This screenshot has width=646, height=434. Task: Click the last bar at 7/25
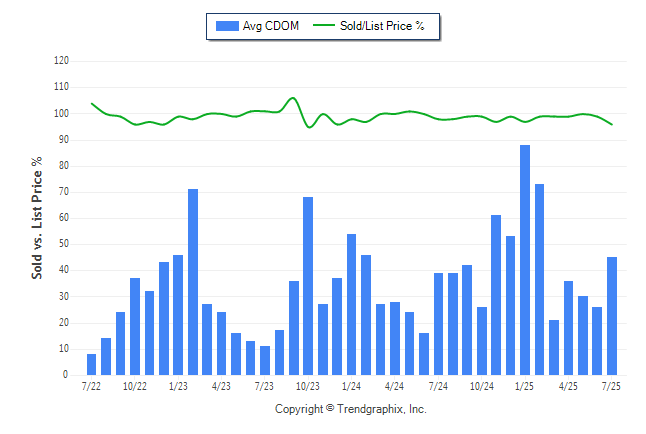point(612,316)
